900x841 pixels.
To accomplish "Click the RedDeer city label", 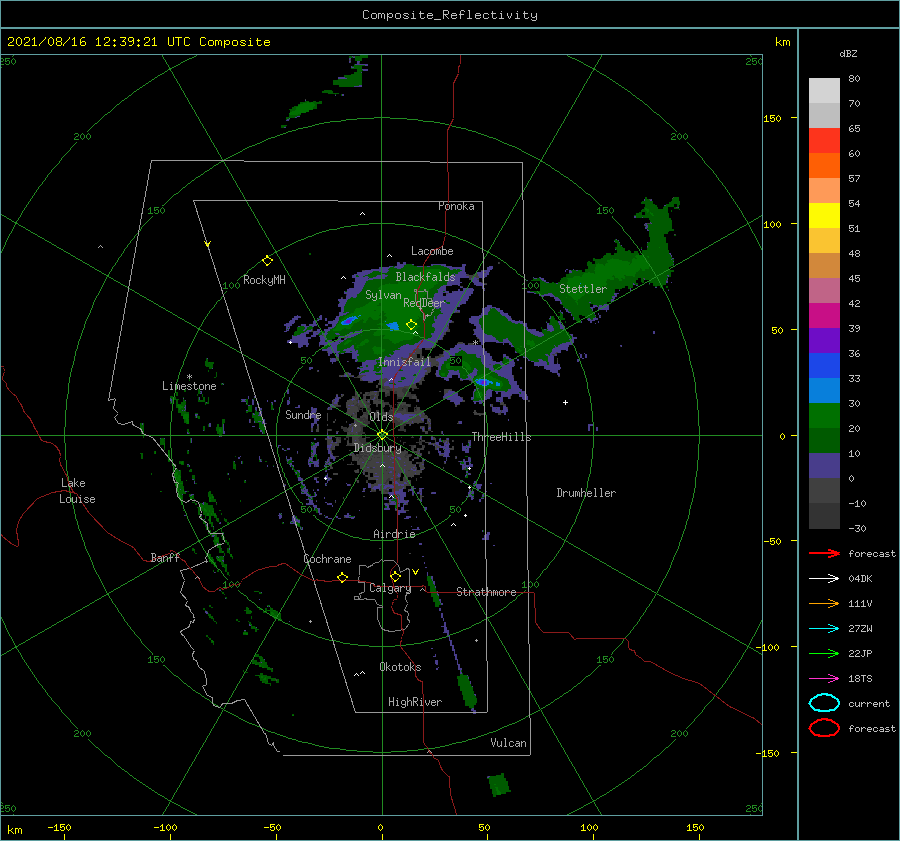I will 424,303.
